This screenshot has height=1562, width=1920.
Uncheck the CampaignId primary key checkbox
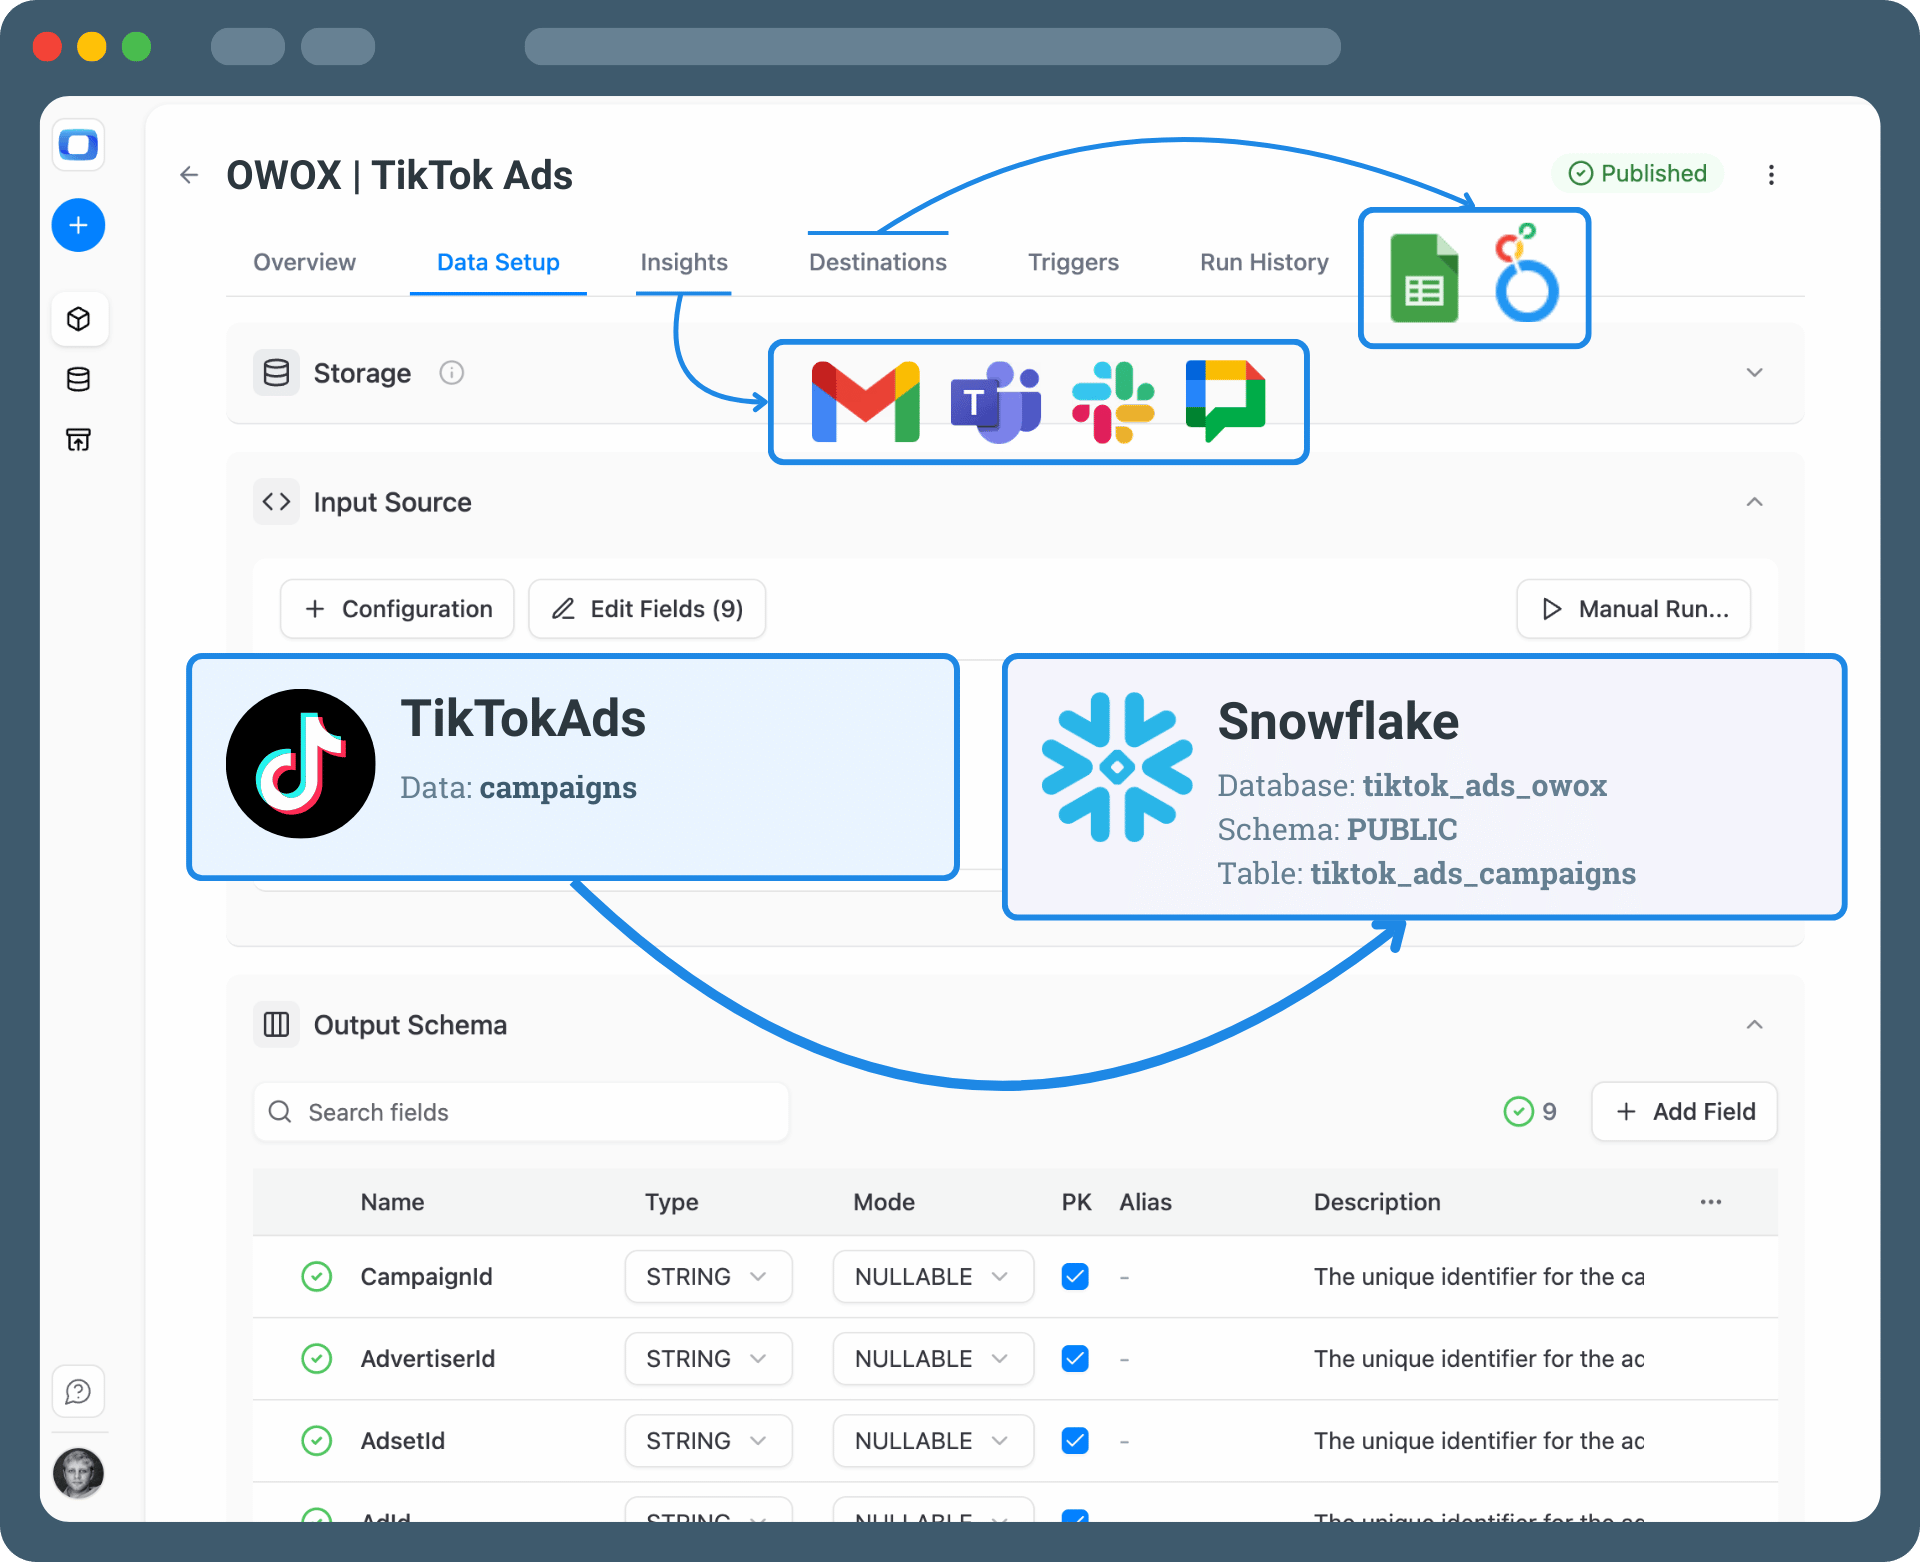click(x=1075, y=1277)
